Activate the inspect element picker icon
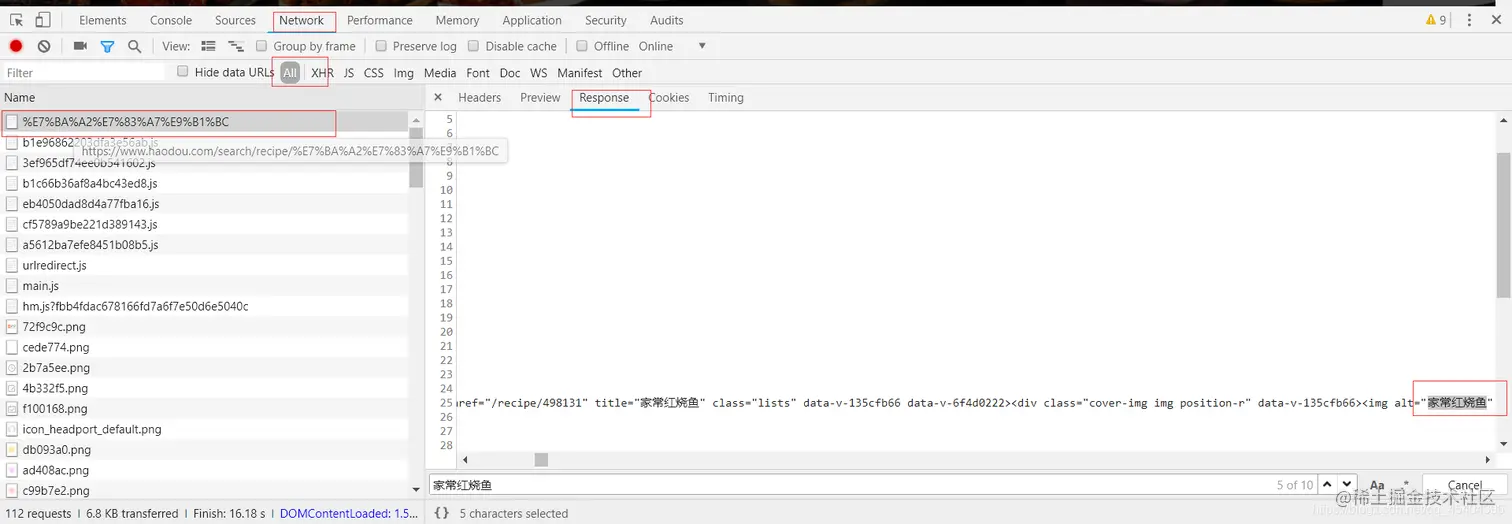Image resolution: width=1512 pixels, height=524 pixels. pyautogui.click(x=17, y=20)
